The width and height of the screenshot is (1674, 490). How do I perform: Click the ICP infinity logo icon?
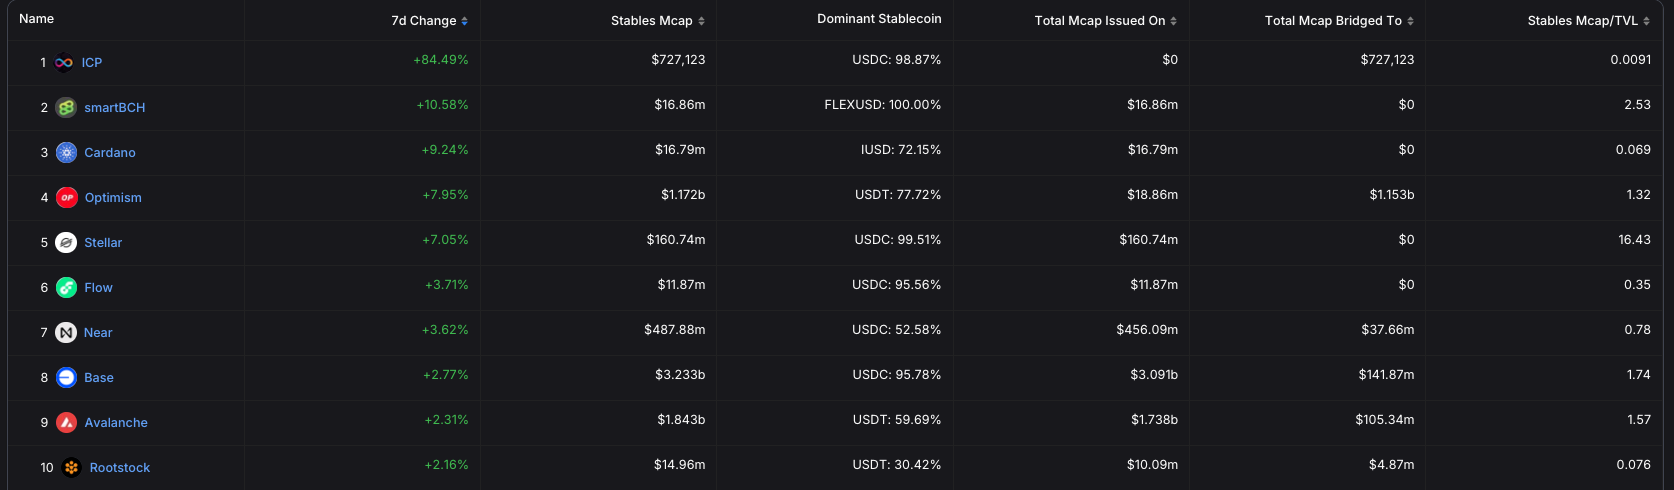tap(64, 62)
